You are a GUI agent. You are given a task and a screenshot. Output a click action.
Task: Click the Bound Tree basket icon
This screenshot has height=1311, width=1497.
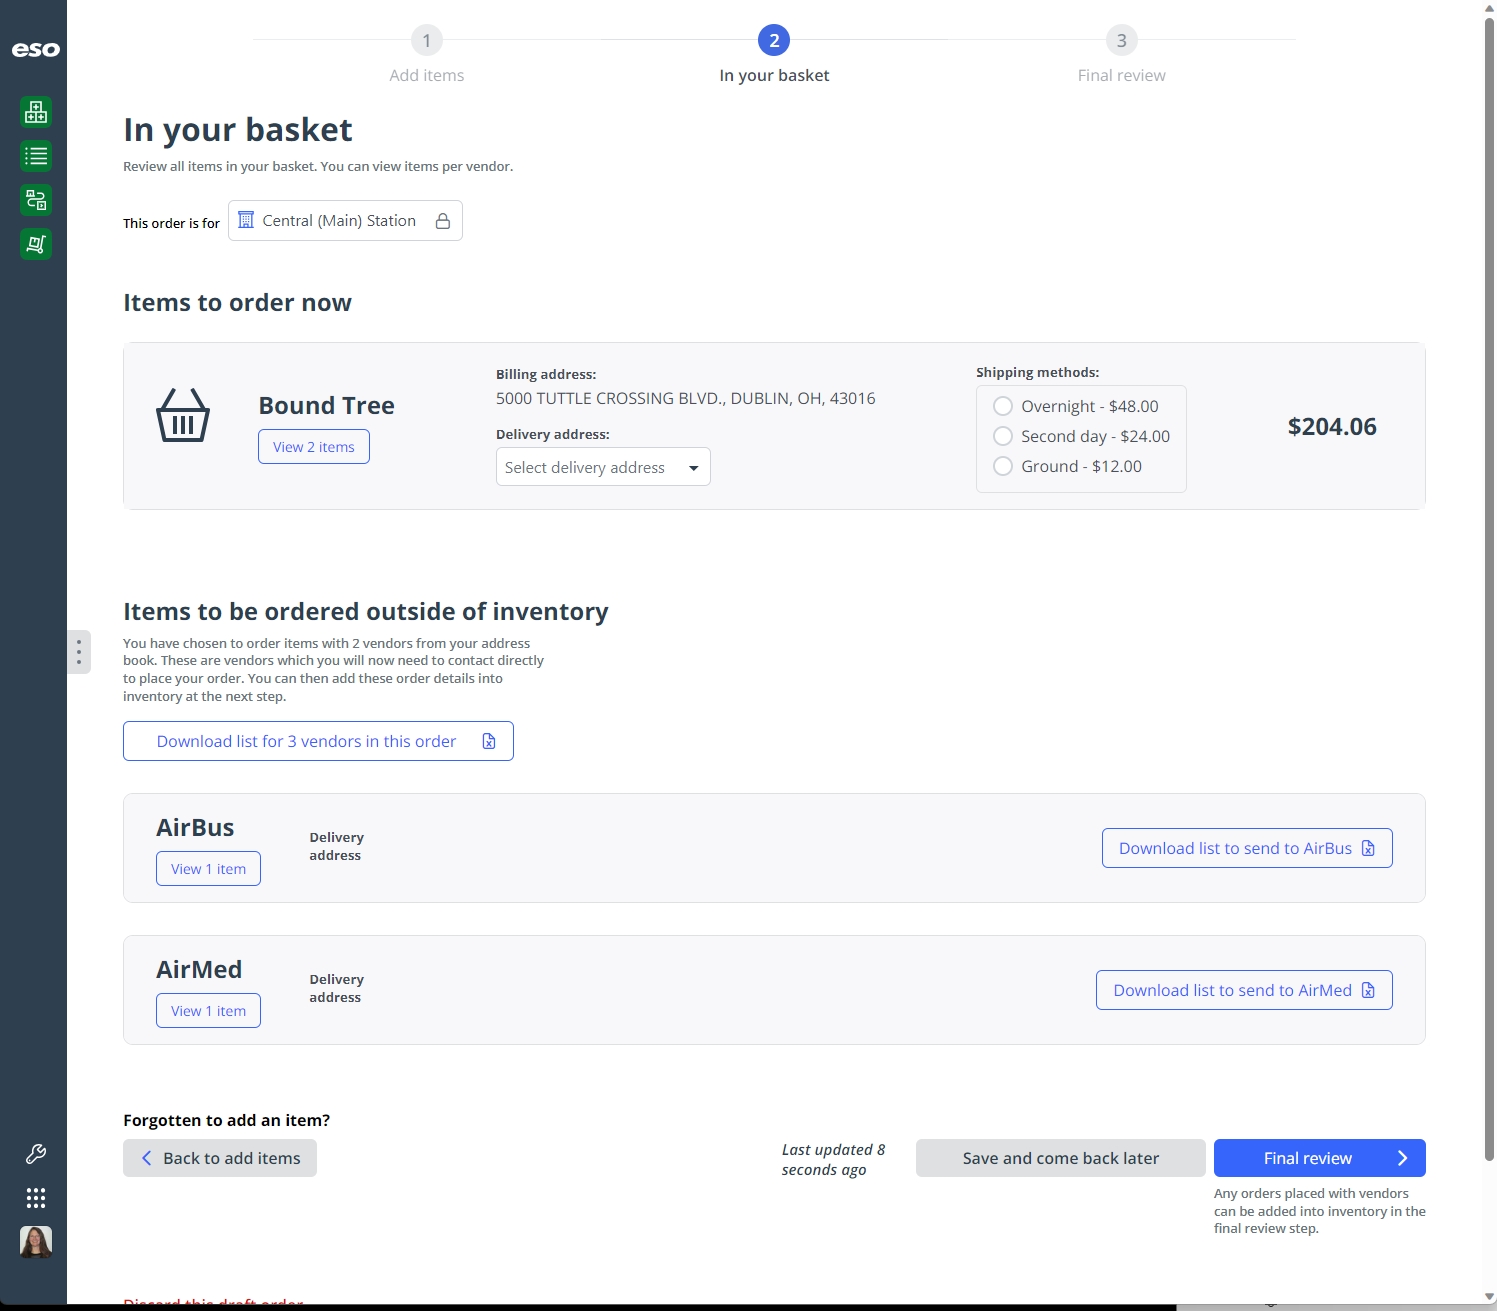pos(183,415)
